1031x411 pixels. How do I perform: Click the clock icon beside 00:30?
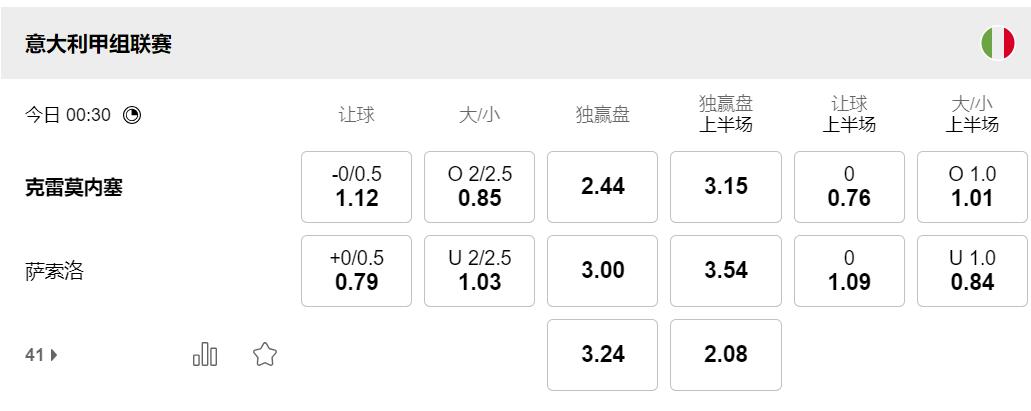tap(132, 115)
